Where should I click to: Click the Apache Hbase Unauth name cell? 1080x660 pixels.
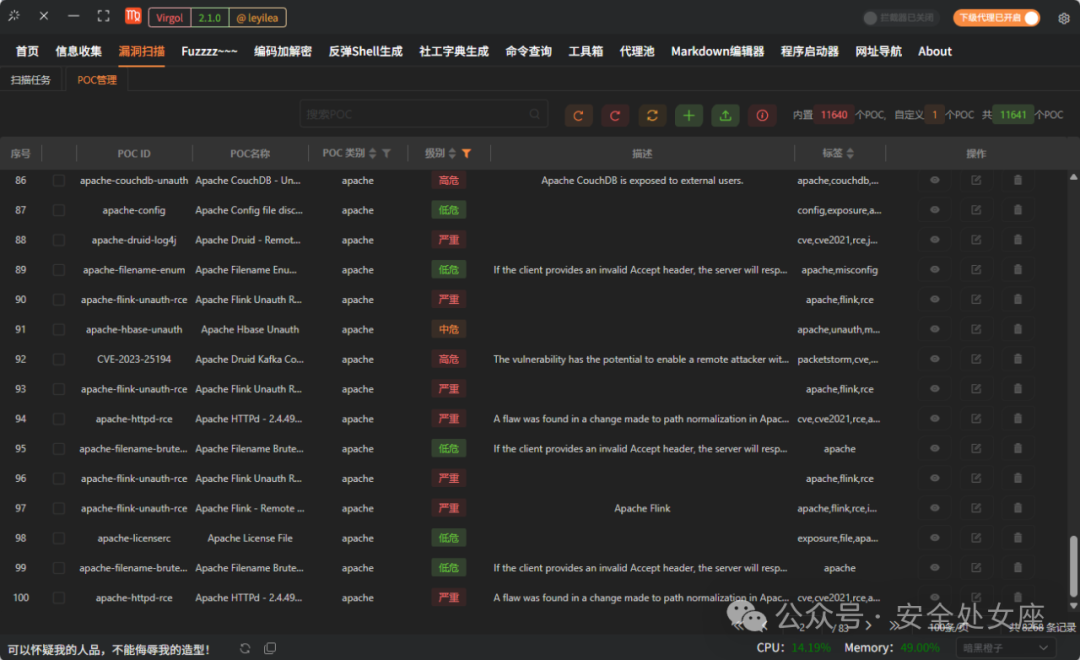(250, 329)
